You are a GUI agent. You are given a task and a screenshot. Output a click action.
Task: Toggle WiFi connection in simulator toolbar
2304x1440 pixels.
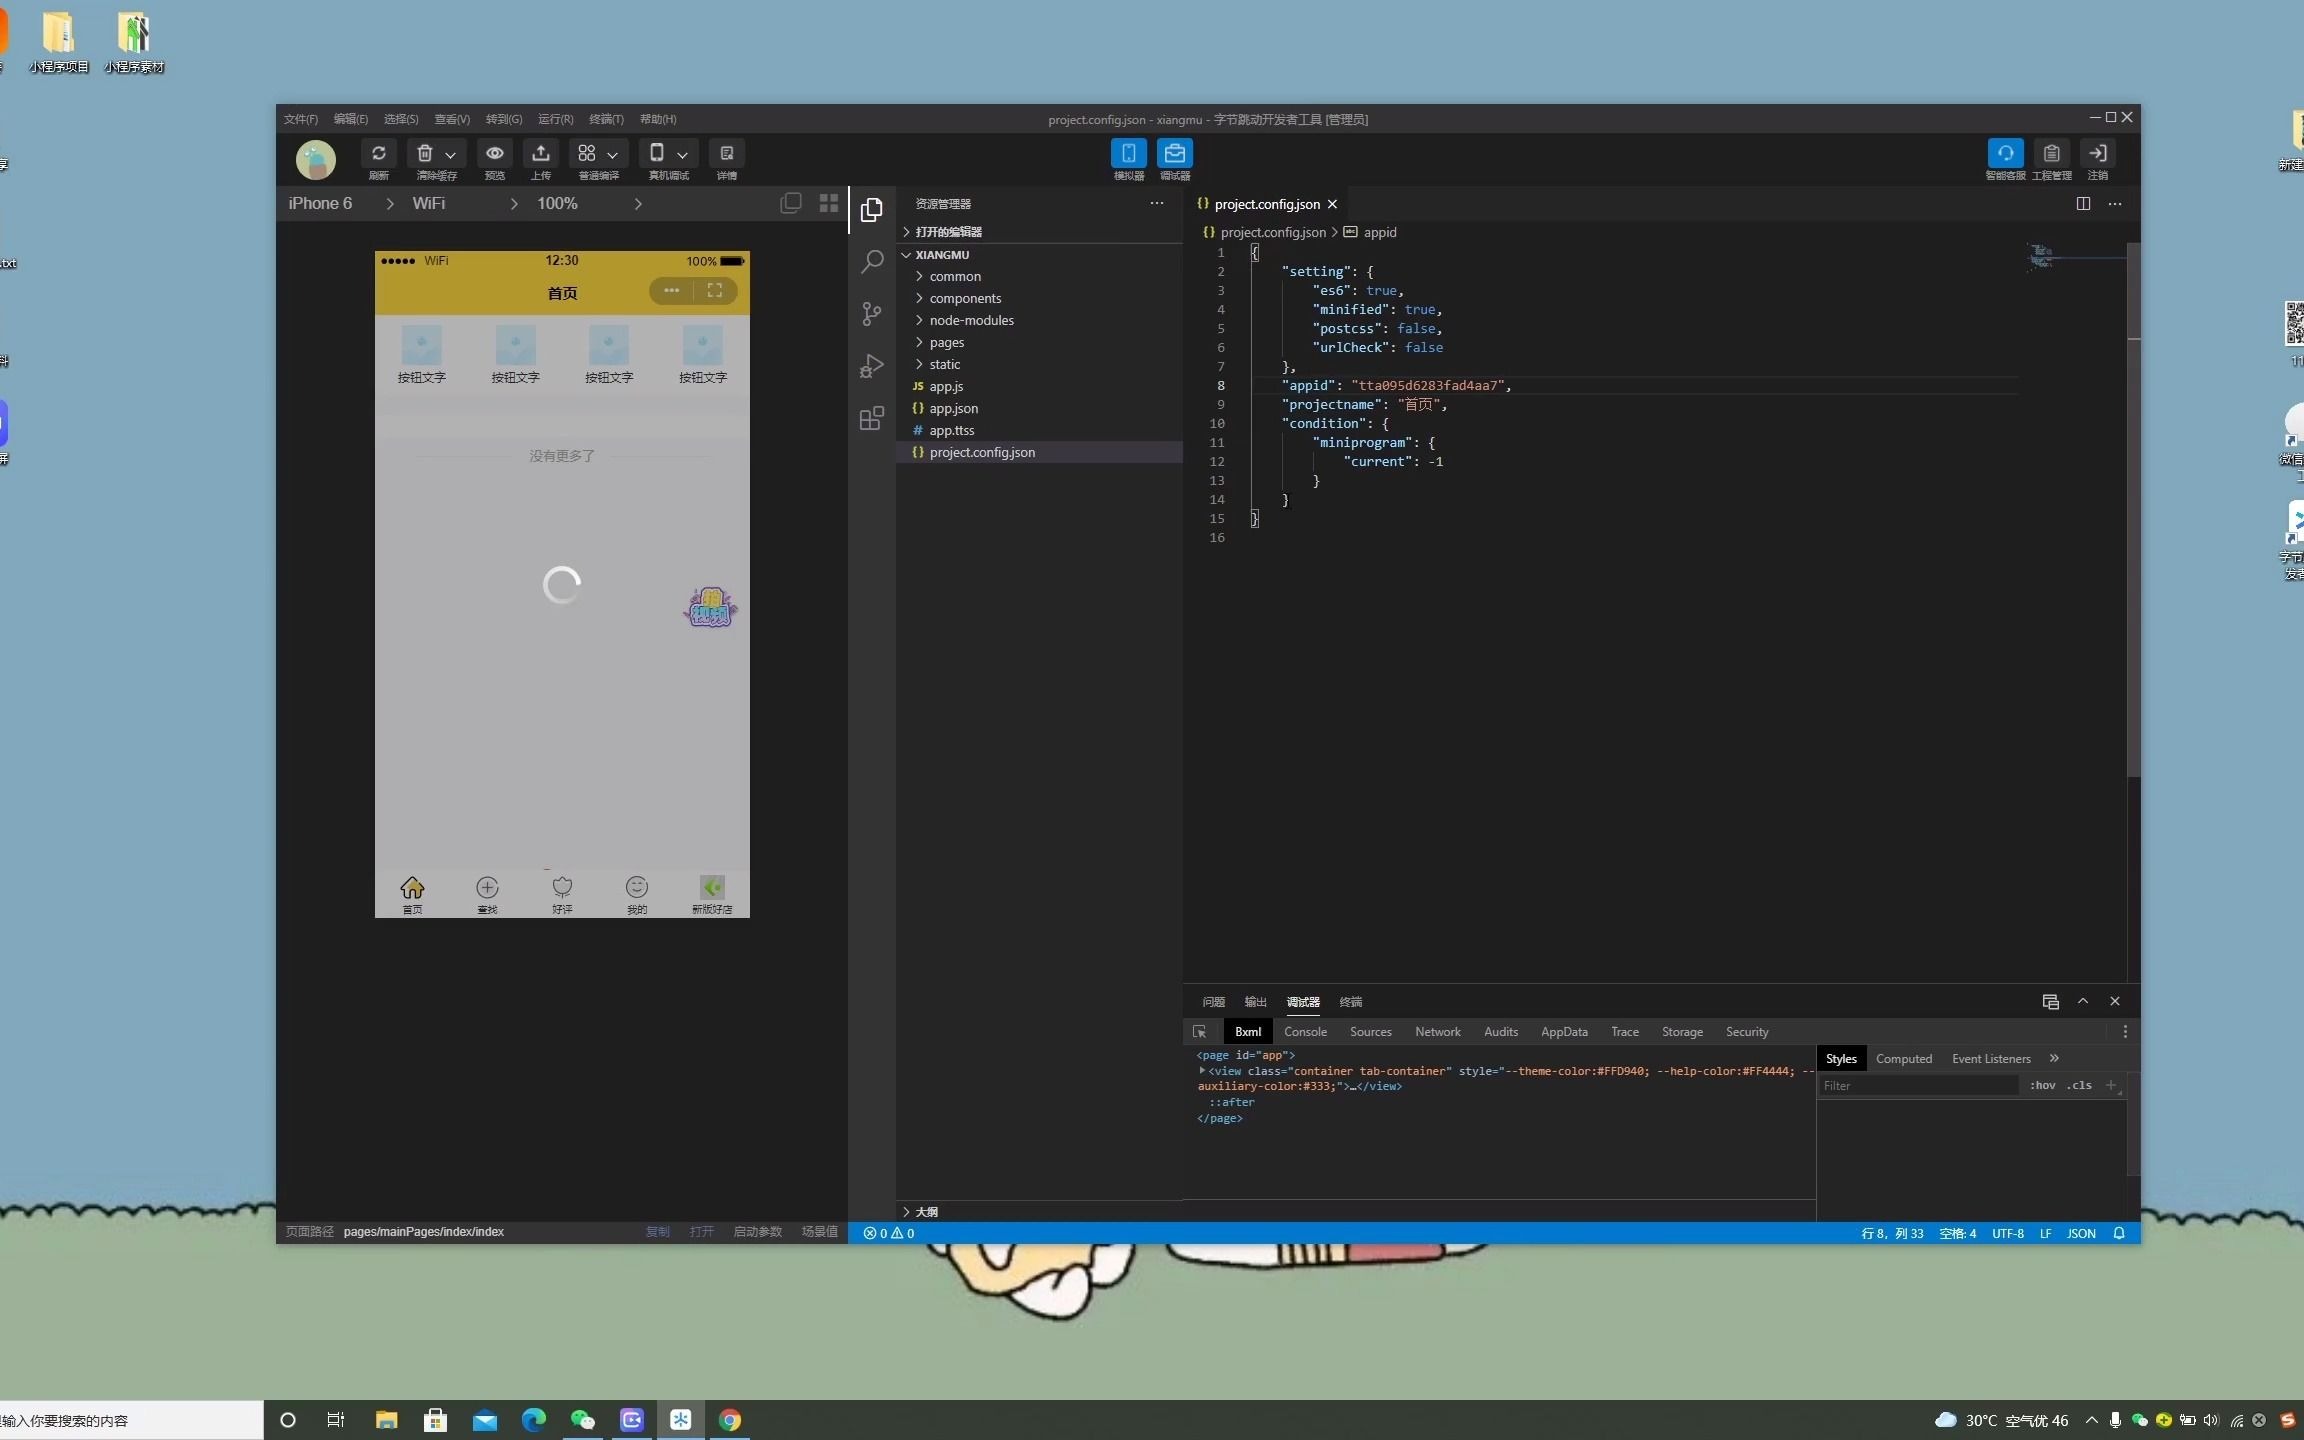click(x=430, y=202)
